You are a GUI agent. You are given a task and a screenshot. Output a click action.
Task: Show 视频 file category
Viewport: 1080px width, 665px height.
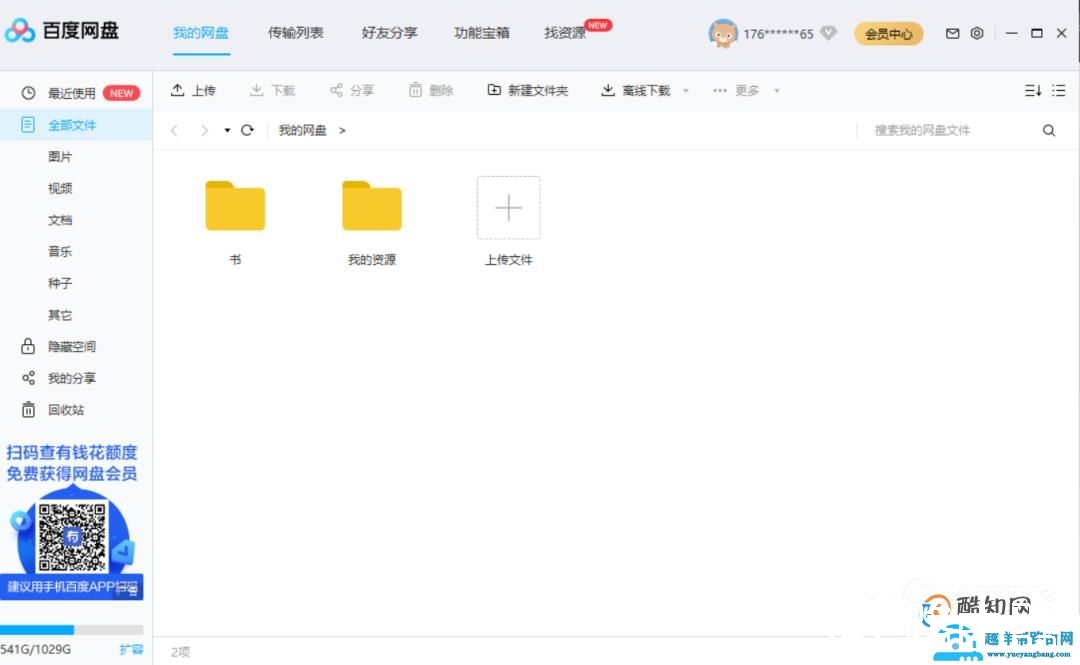60,188
